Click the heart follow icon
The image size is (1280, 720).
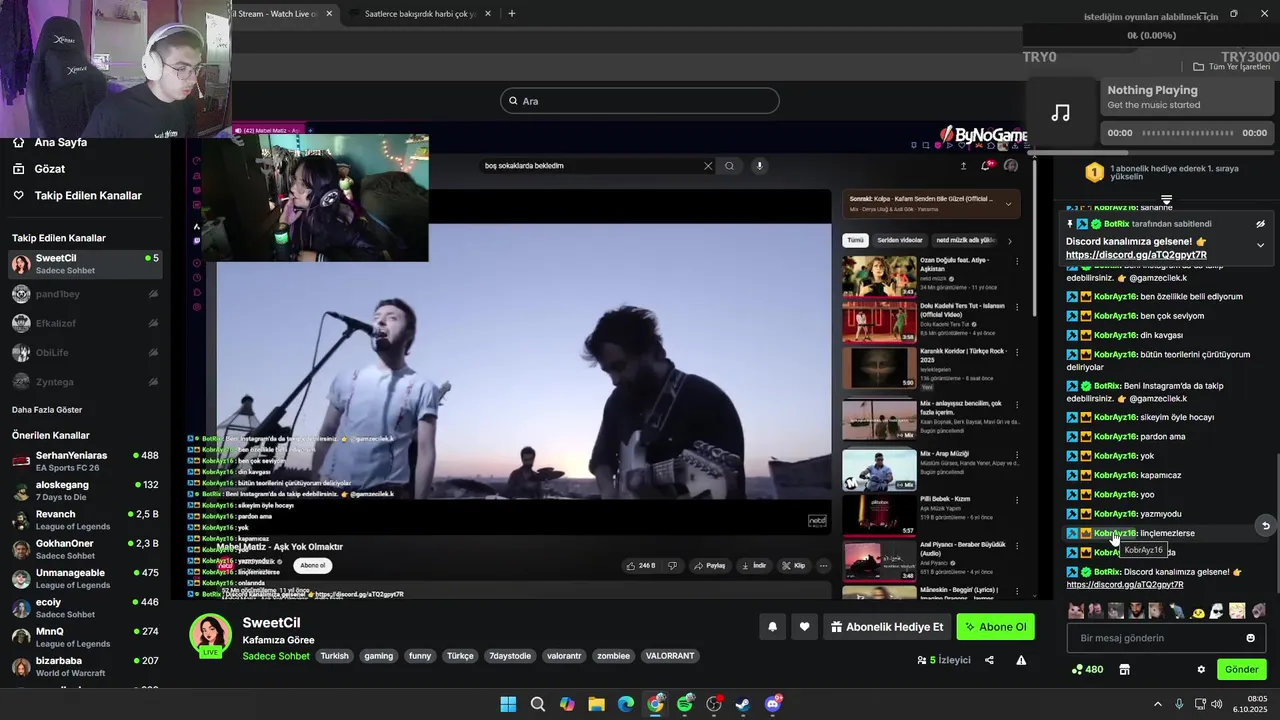(x=804, y=627)
